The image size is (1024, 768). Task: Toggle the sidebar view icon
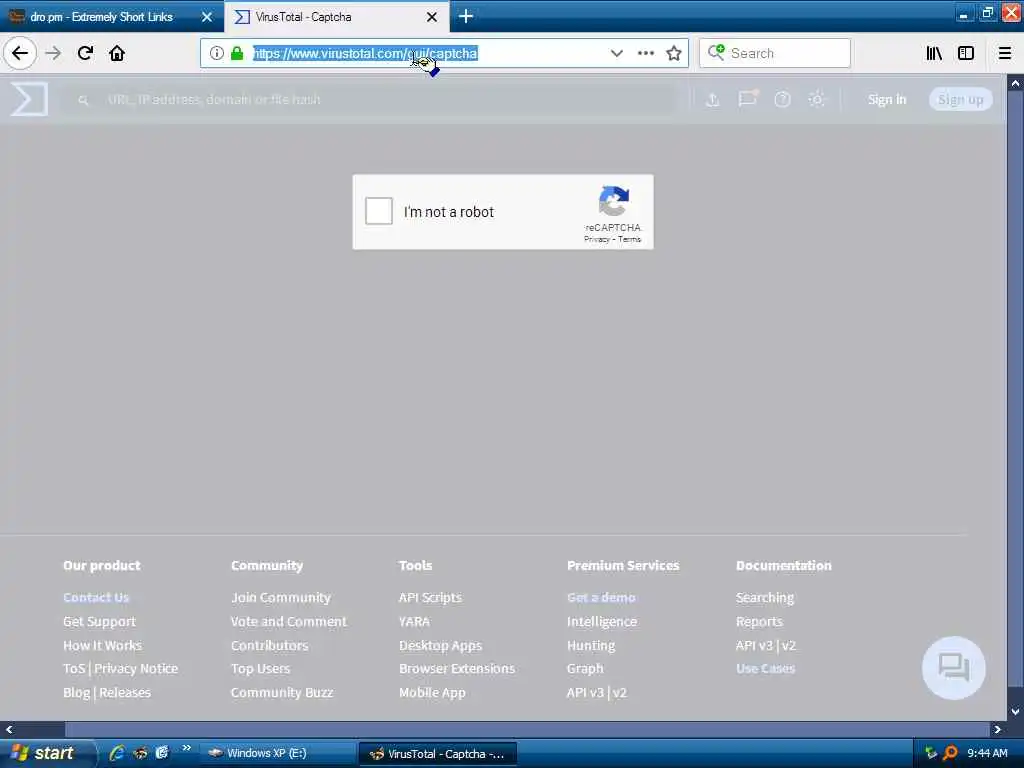coord(966,53)
